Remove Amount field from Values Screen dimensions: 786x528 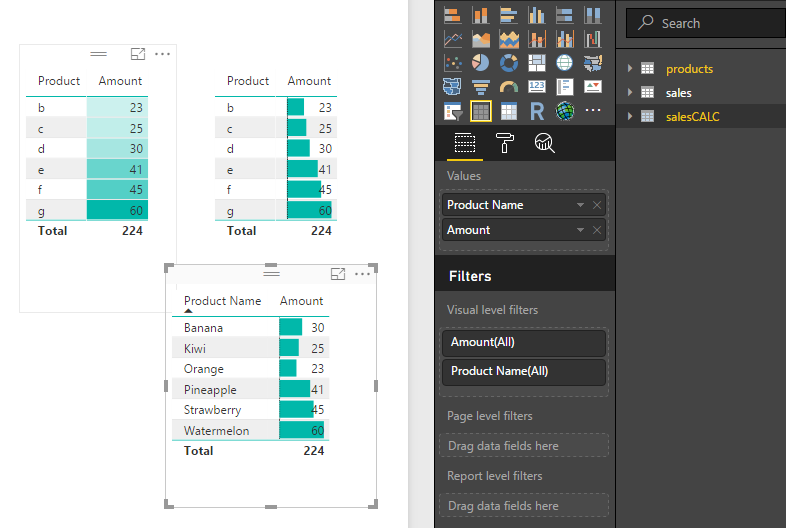[597, 230]
